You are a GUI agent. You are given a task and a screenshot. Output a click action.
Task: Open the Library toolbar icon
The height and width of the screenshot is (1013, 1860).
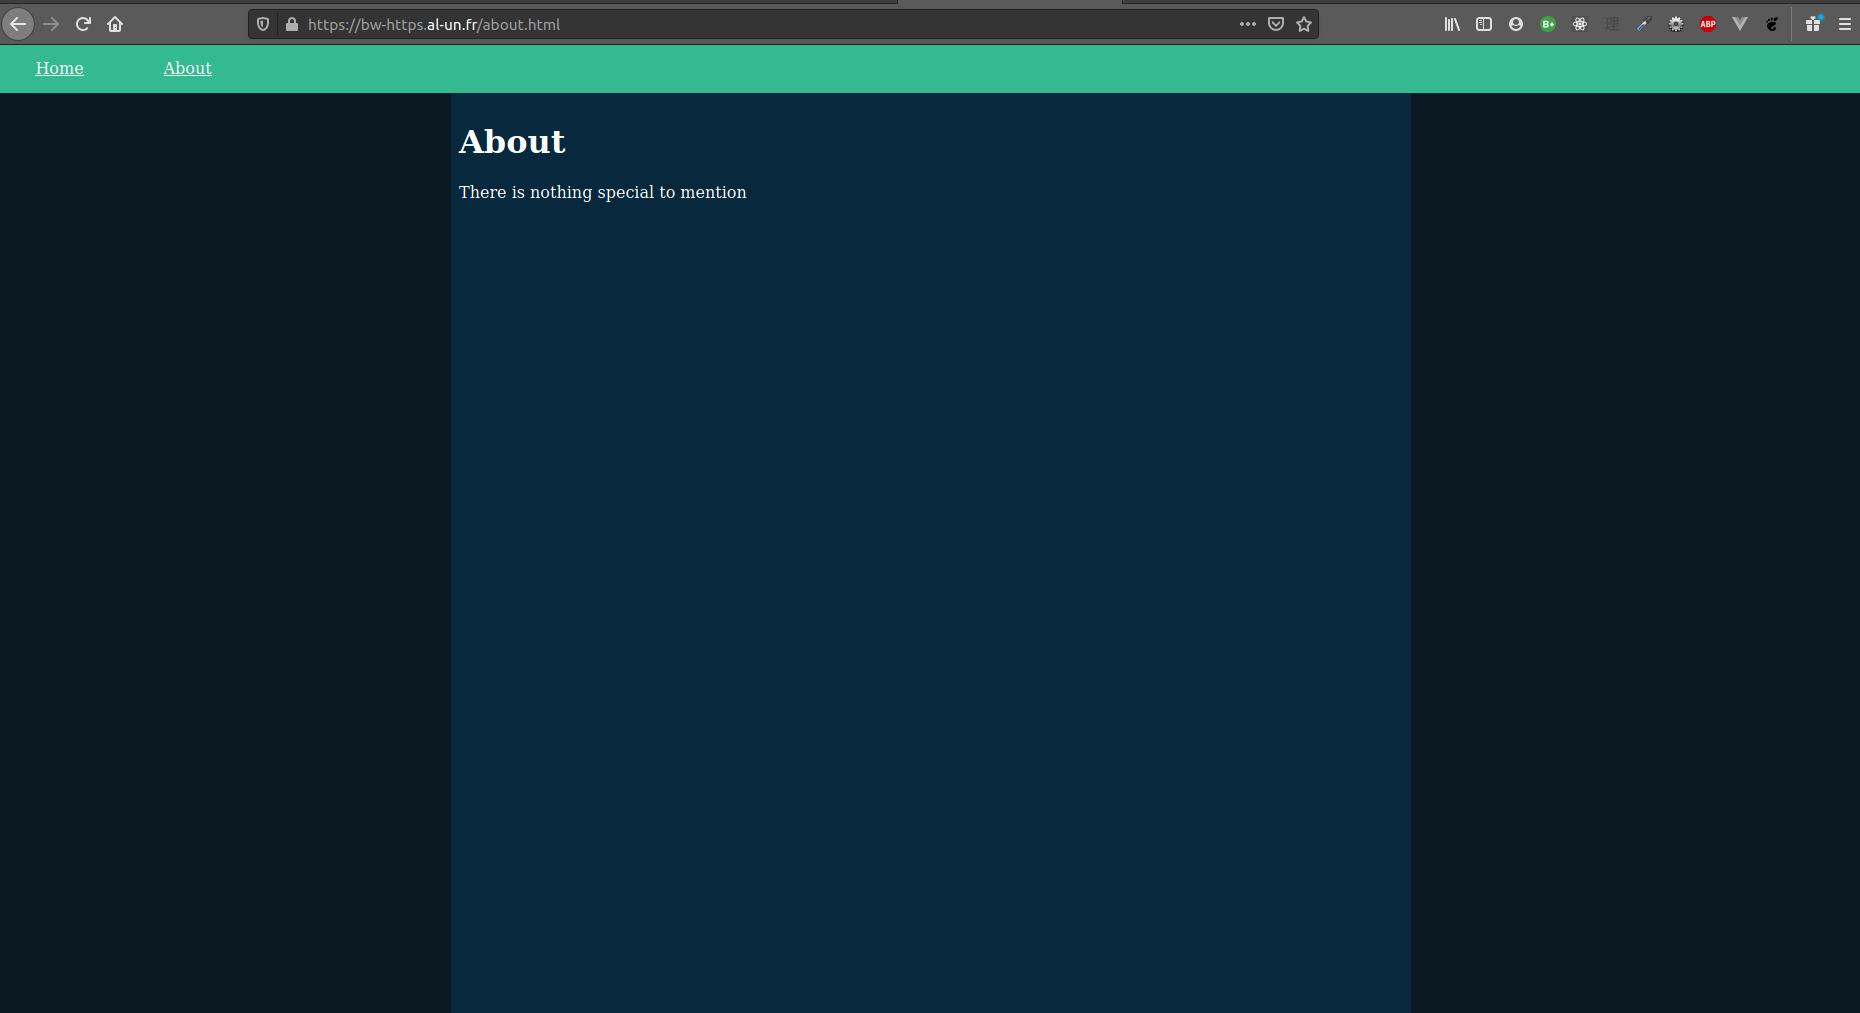pos(1453,24)
